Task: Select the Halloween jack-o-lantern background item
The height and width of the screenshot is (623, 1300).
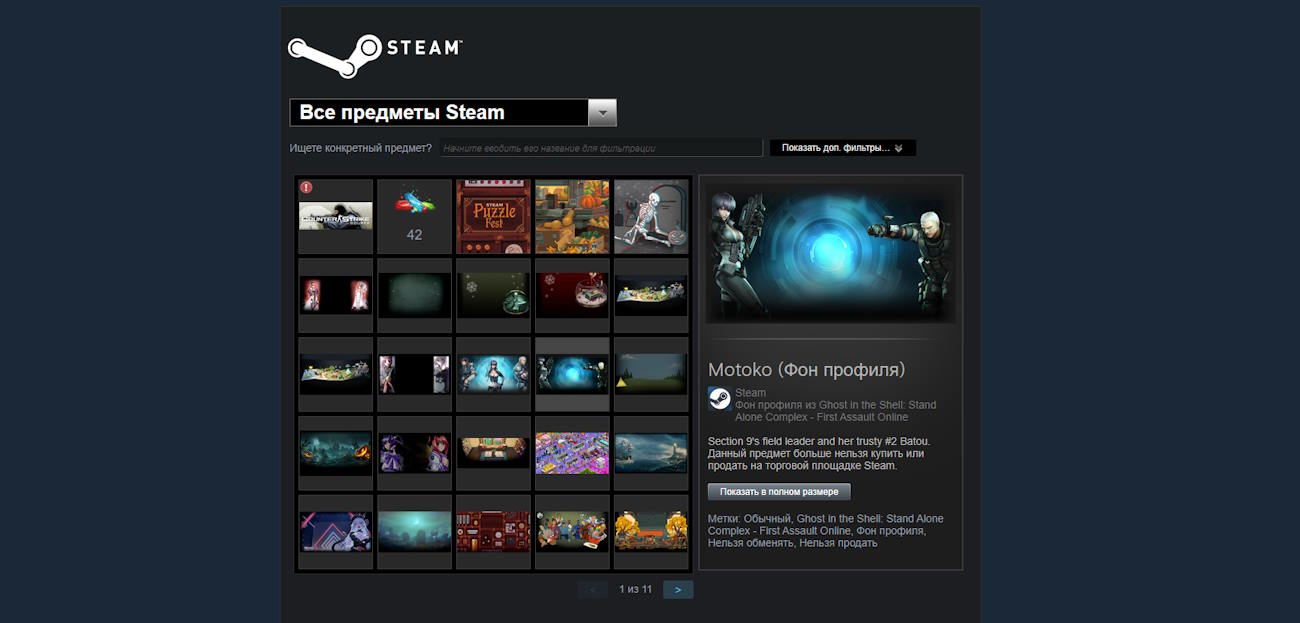Action: 336,453
